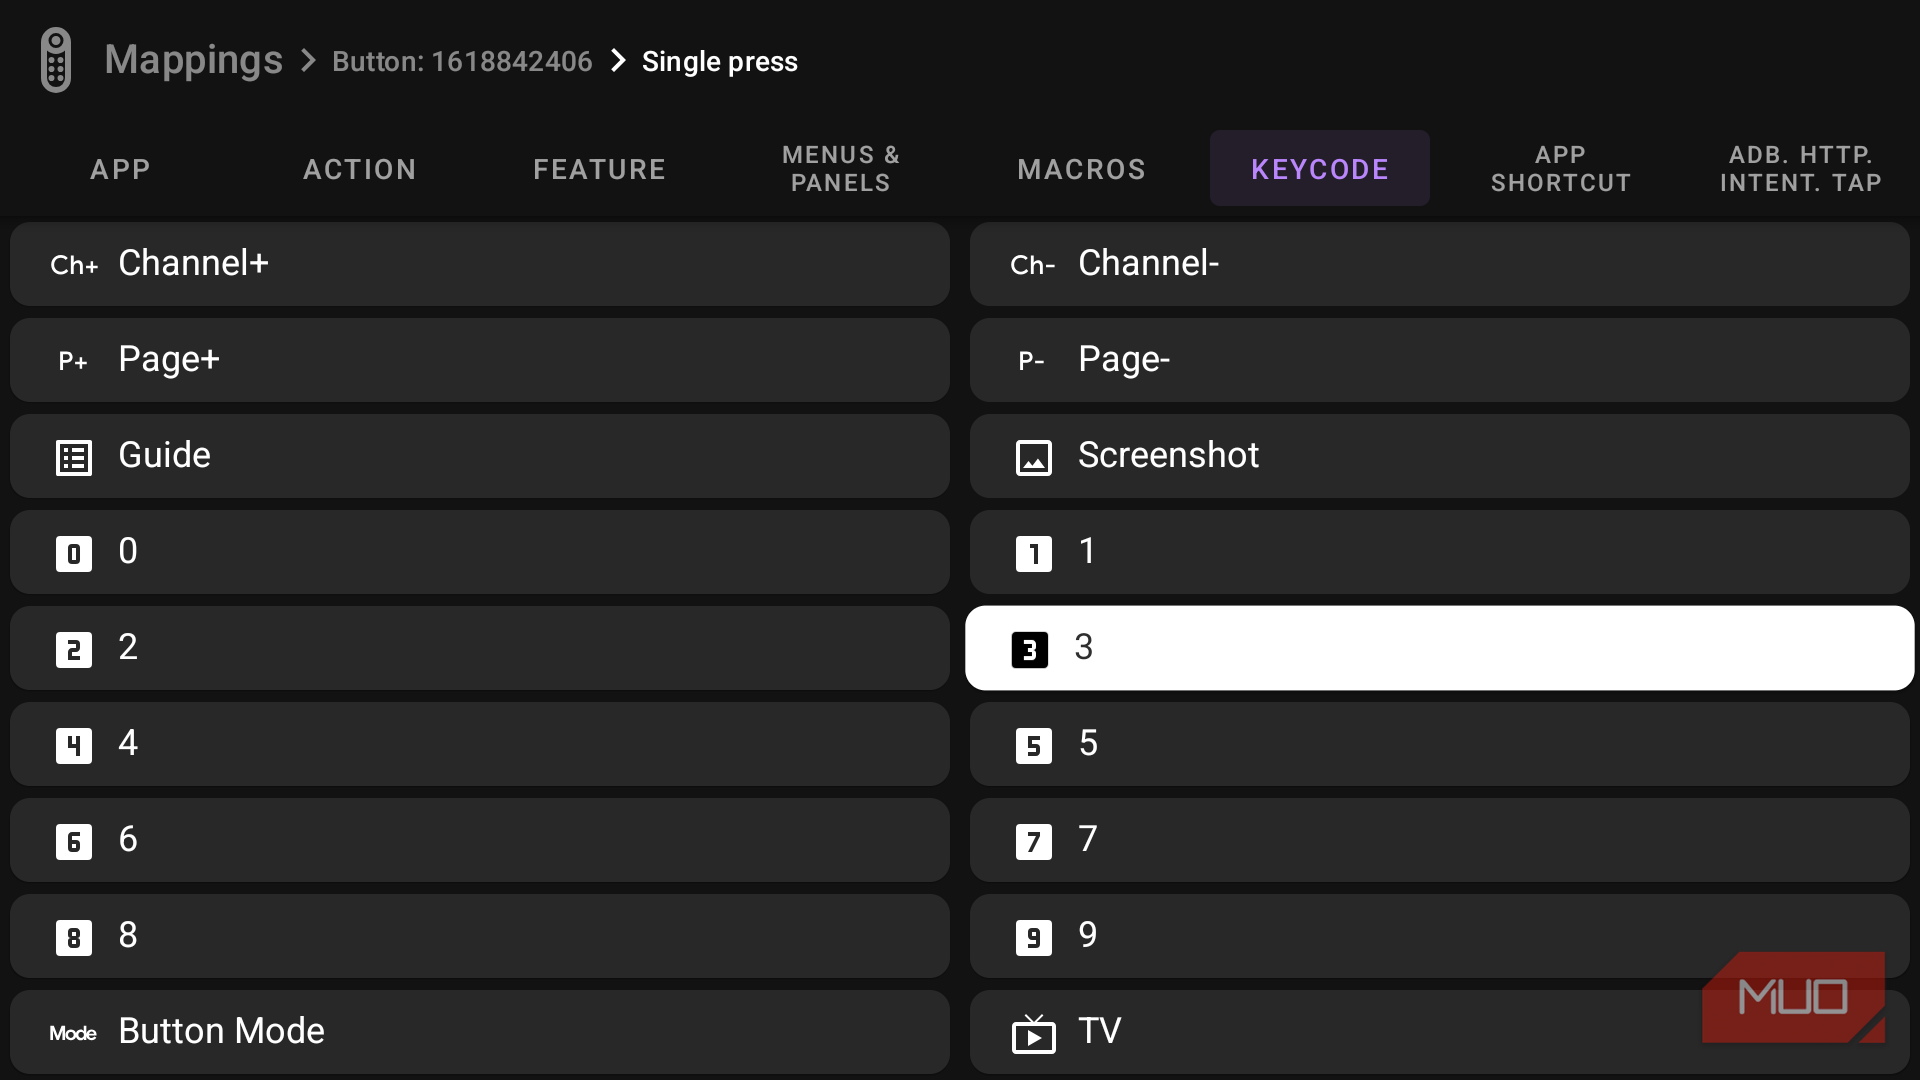Viewport: 1920px width, 1080px height.
Task: Click the boxed 0 digit icon
Action: (74, 554)
